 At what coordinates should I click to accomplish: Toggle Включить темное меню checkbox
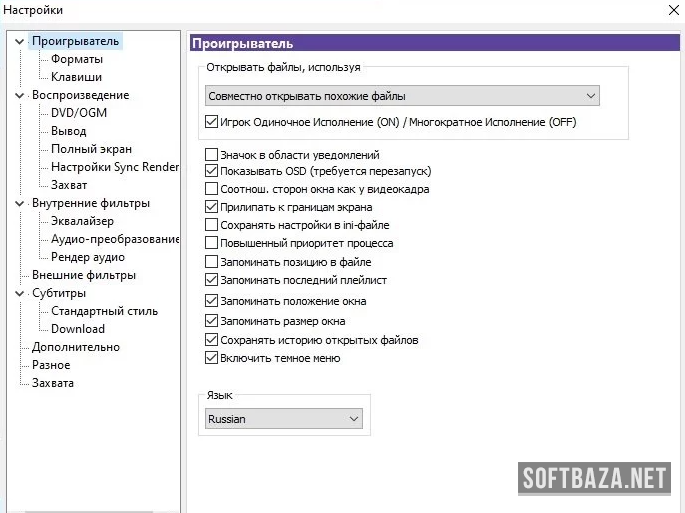pyautogui.click(x=211, y=358)
